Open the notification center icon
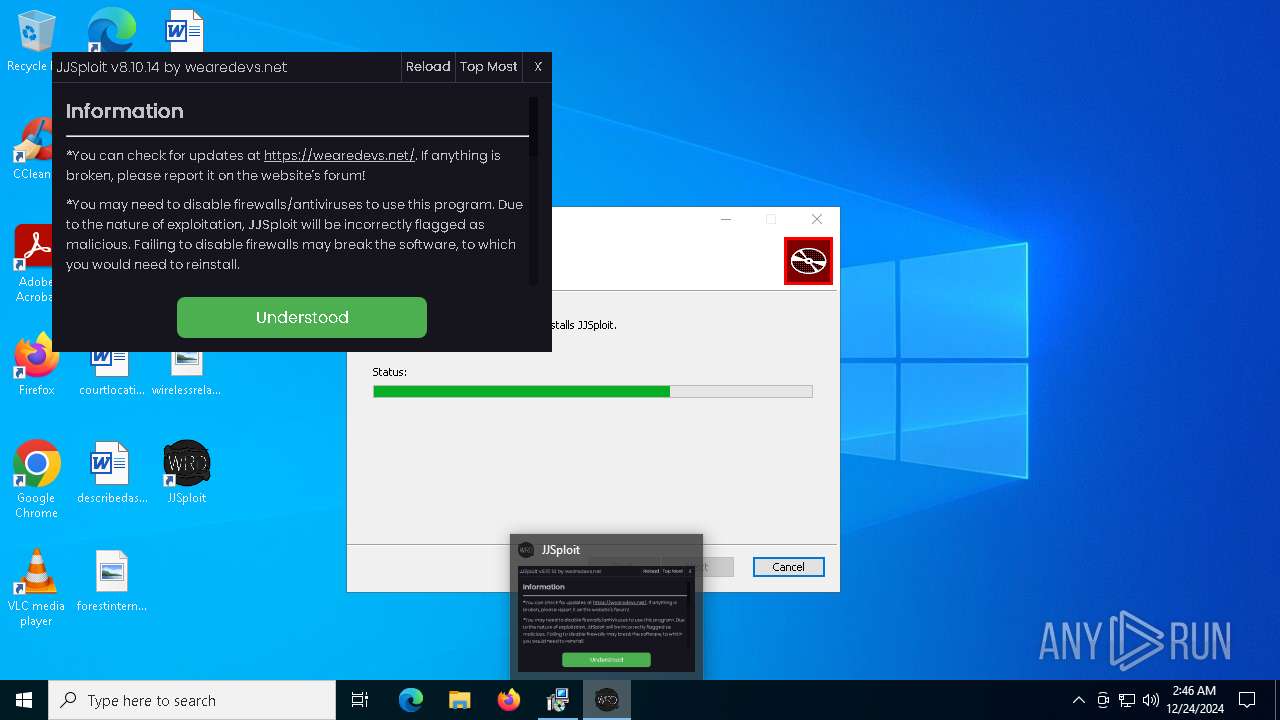 coord(1247,700)
